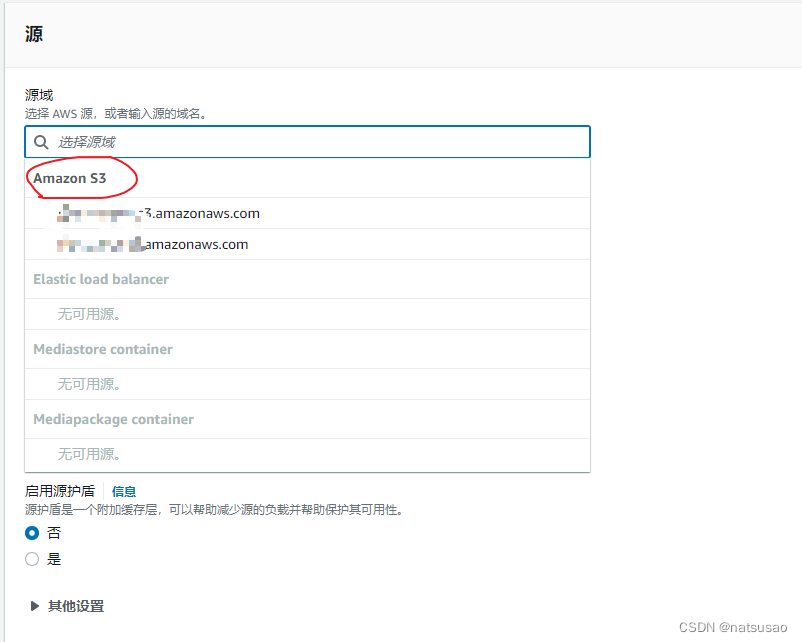Click the search magnifier icon in origin field
This screenshot has height=642, width=802.
click(41, 142)
